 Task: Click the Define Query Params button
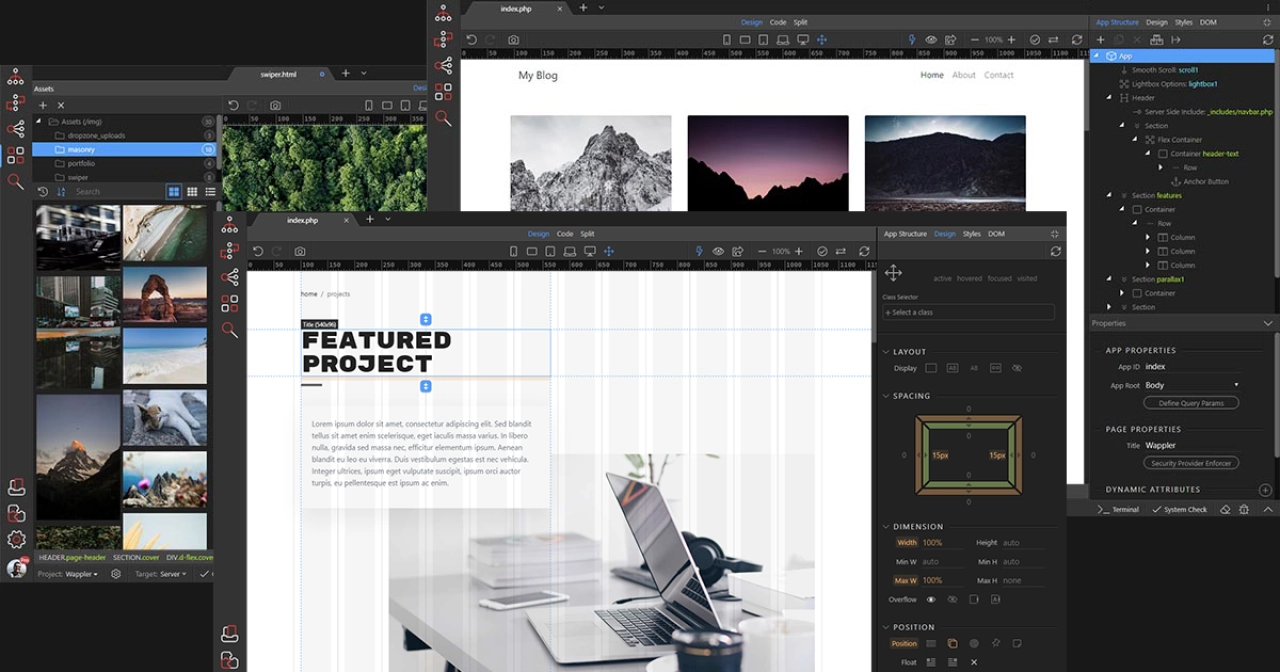pyautogui.click(x=1191, y=403)
